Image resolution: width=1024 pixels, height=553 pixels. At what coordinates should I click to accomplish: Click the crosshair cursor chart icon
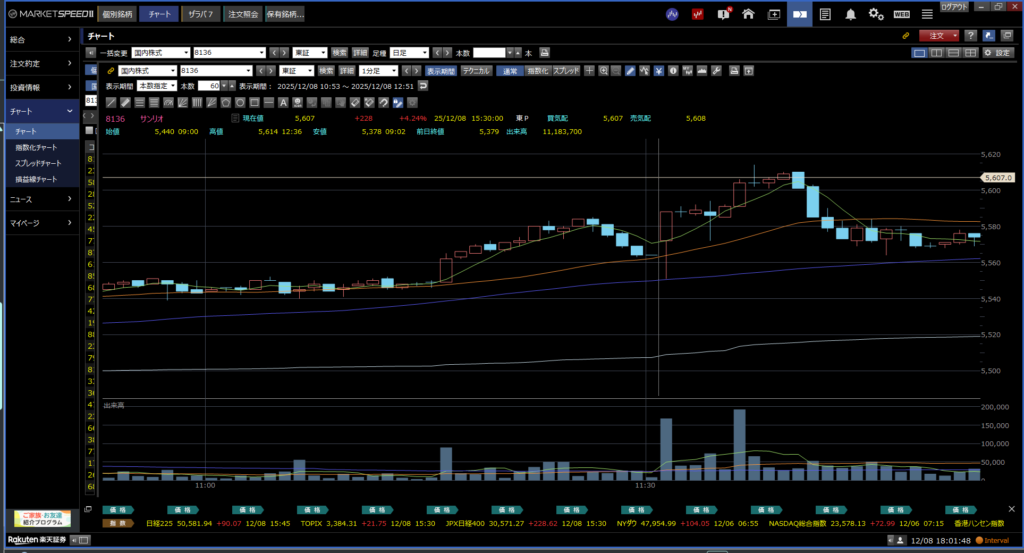(x=591, y=71)
